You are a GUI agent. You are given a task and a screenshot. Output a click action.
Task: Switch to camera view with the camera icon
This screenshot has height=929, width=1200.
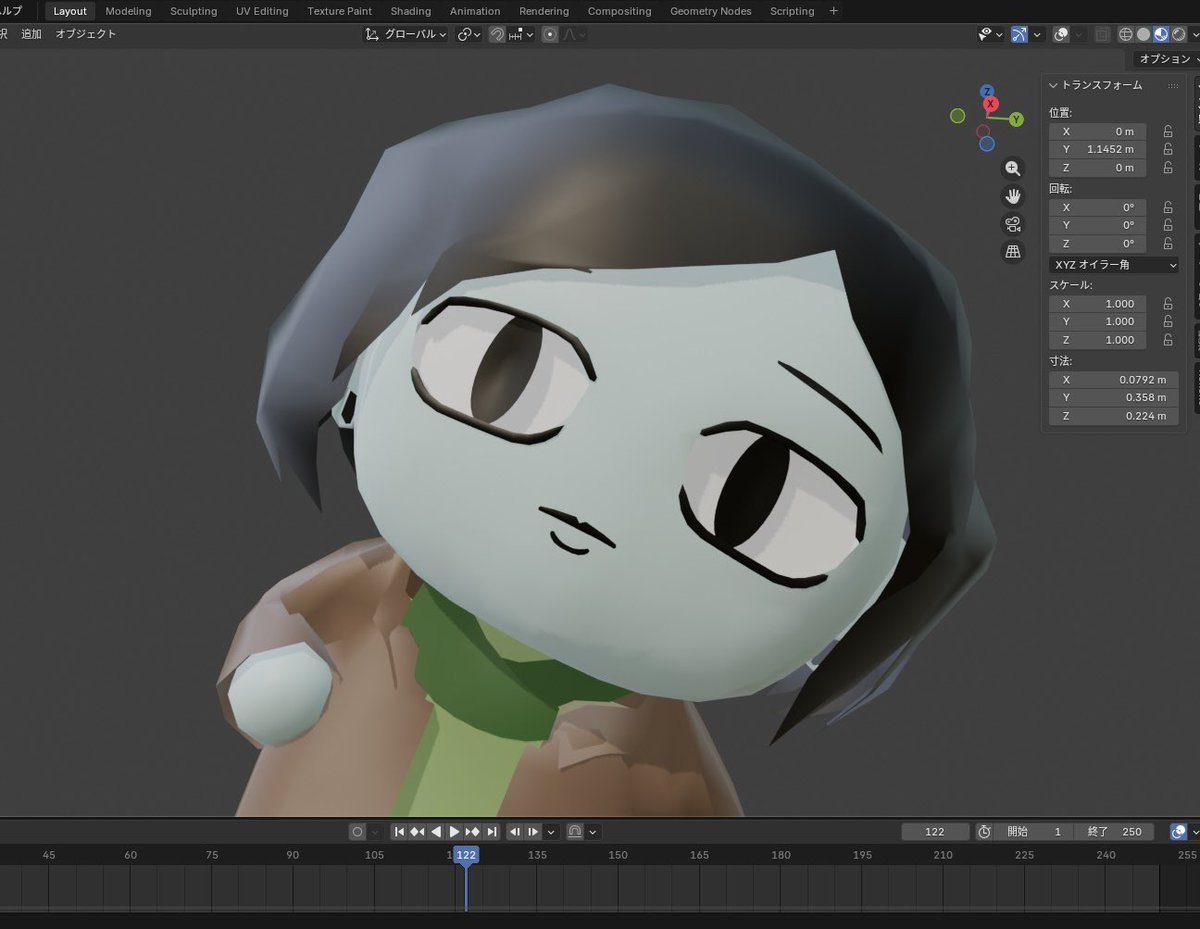(1013, 224)
